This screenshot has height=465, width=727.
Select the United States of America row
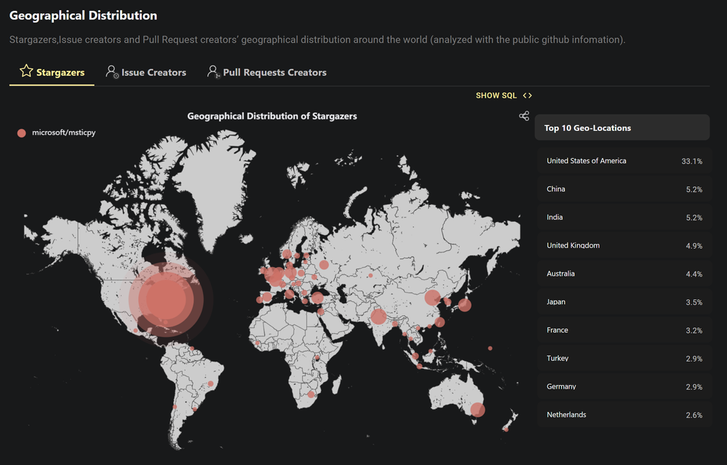coord(624,161)
